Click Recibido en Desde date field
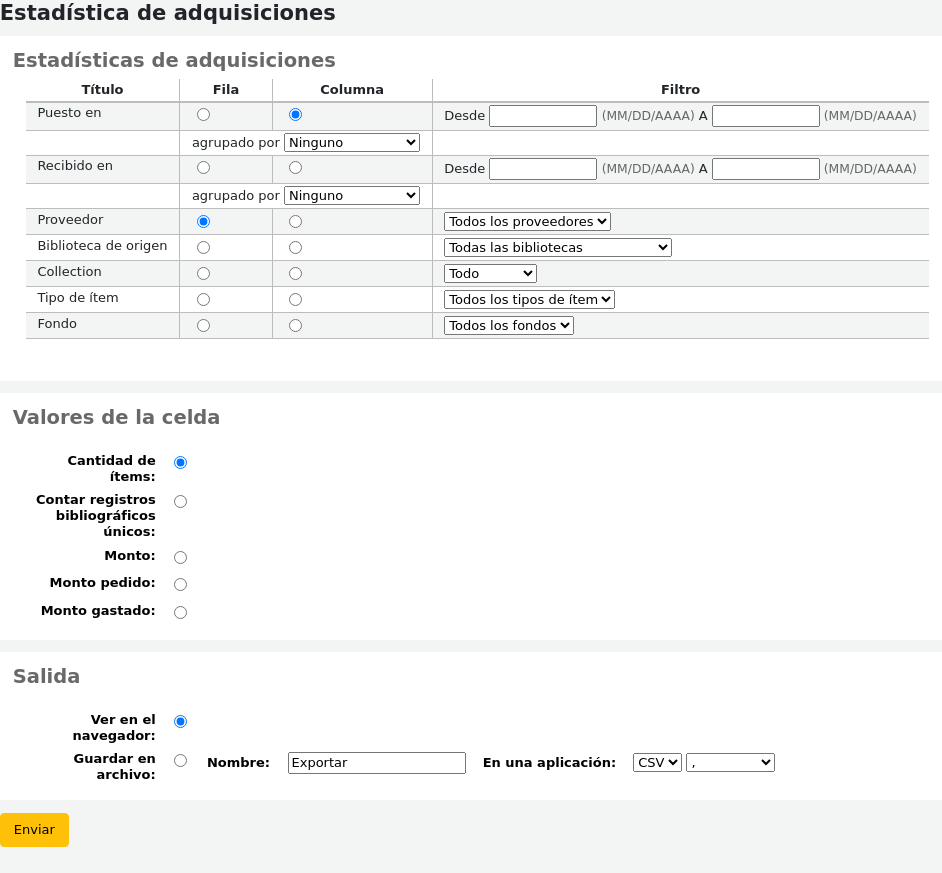The height and width of the screenshot is (873, 942). point(543,169)
